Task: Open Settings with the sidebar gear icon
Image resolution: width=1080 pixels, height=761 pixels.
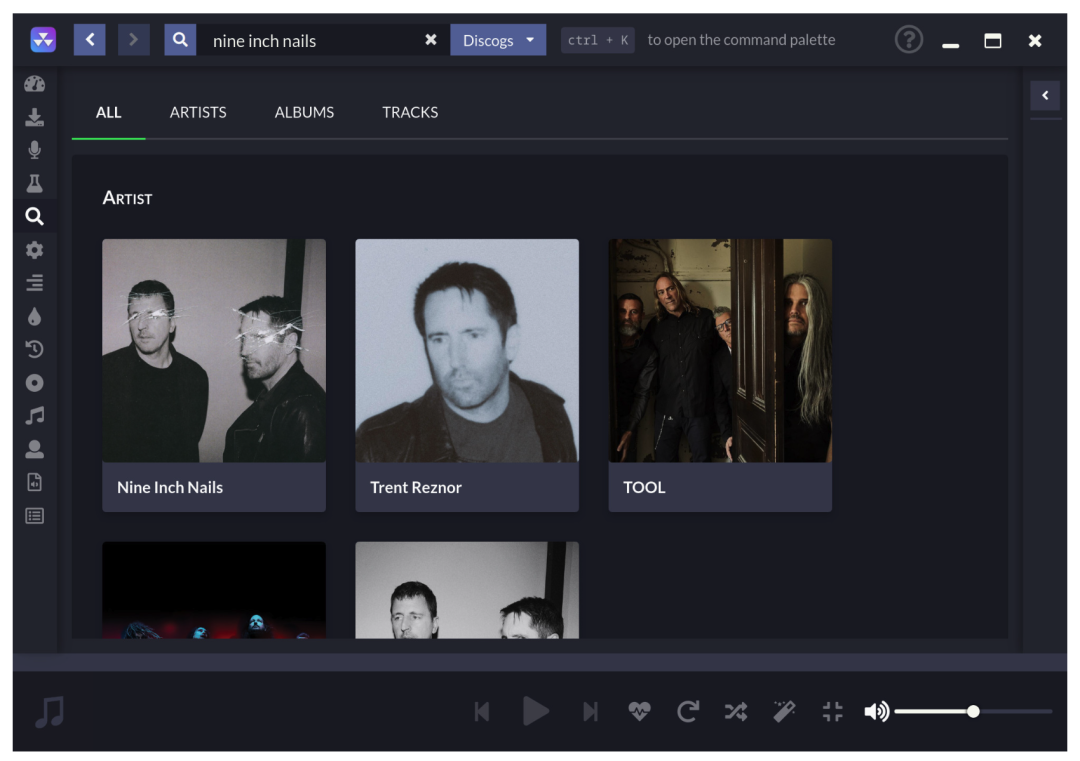Action: [x=34, y=249]
